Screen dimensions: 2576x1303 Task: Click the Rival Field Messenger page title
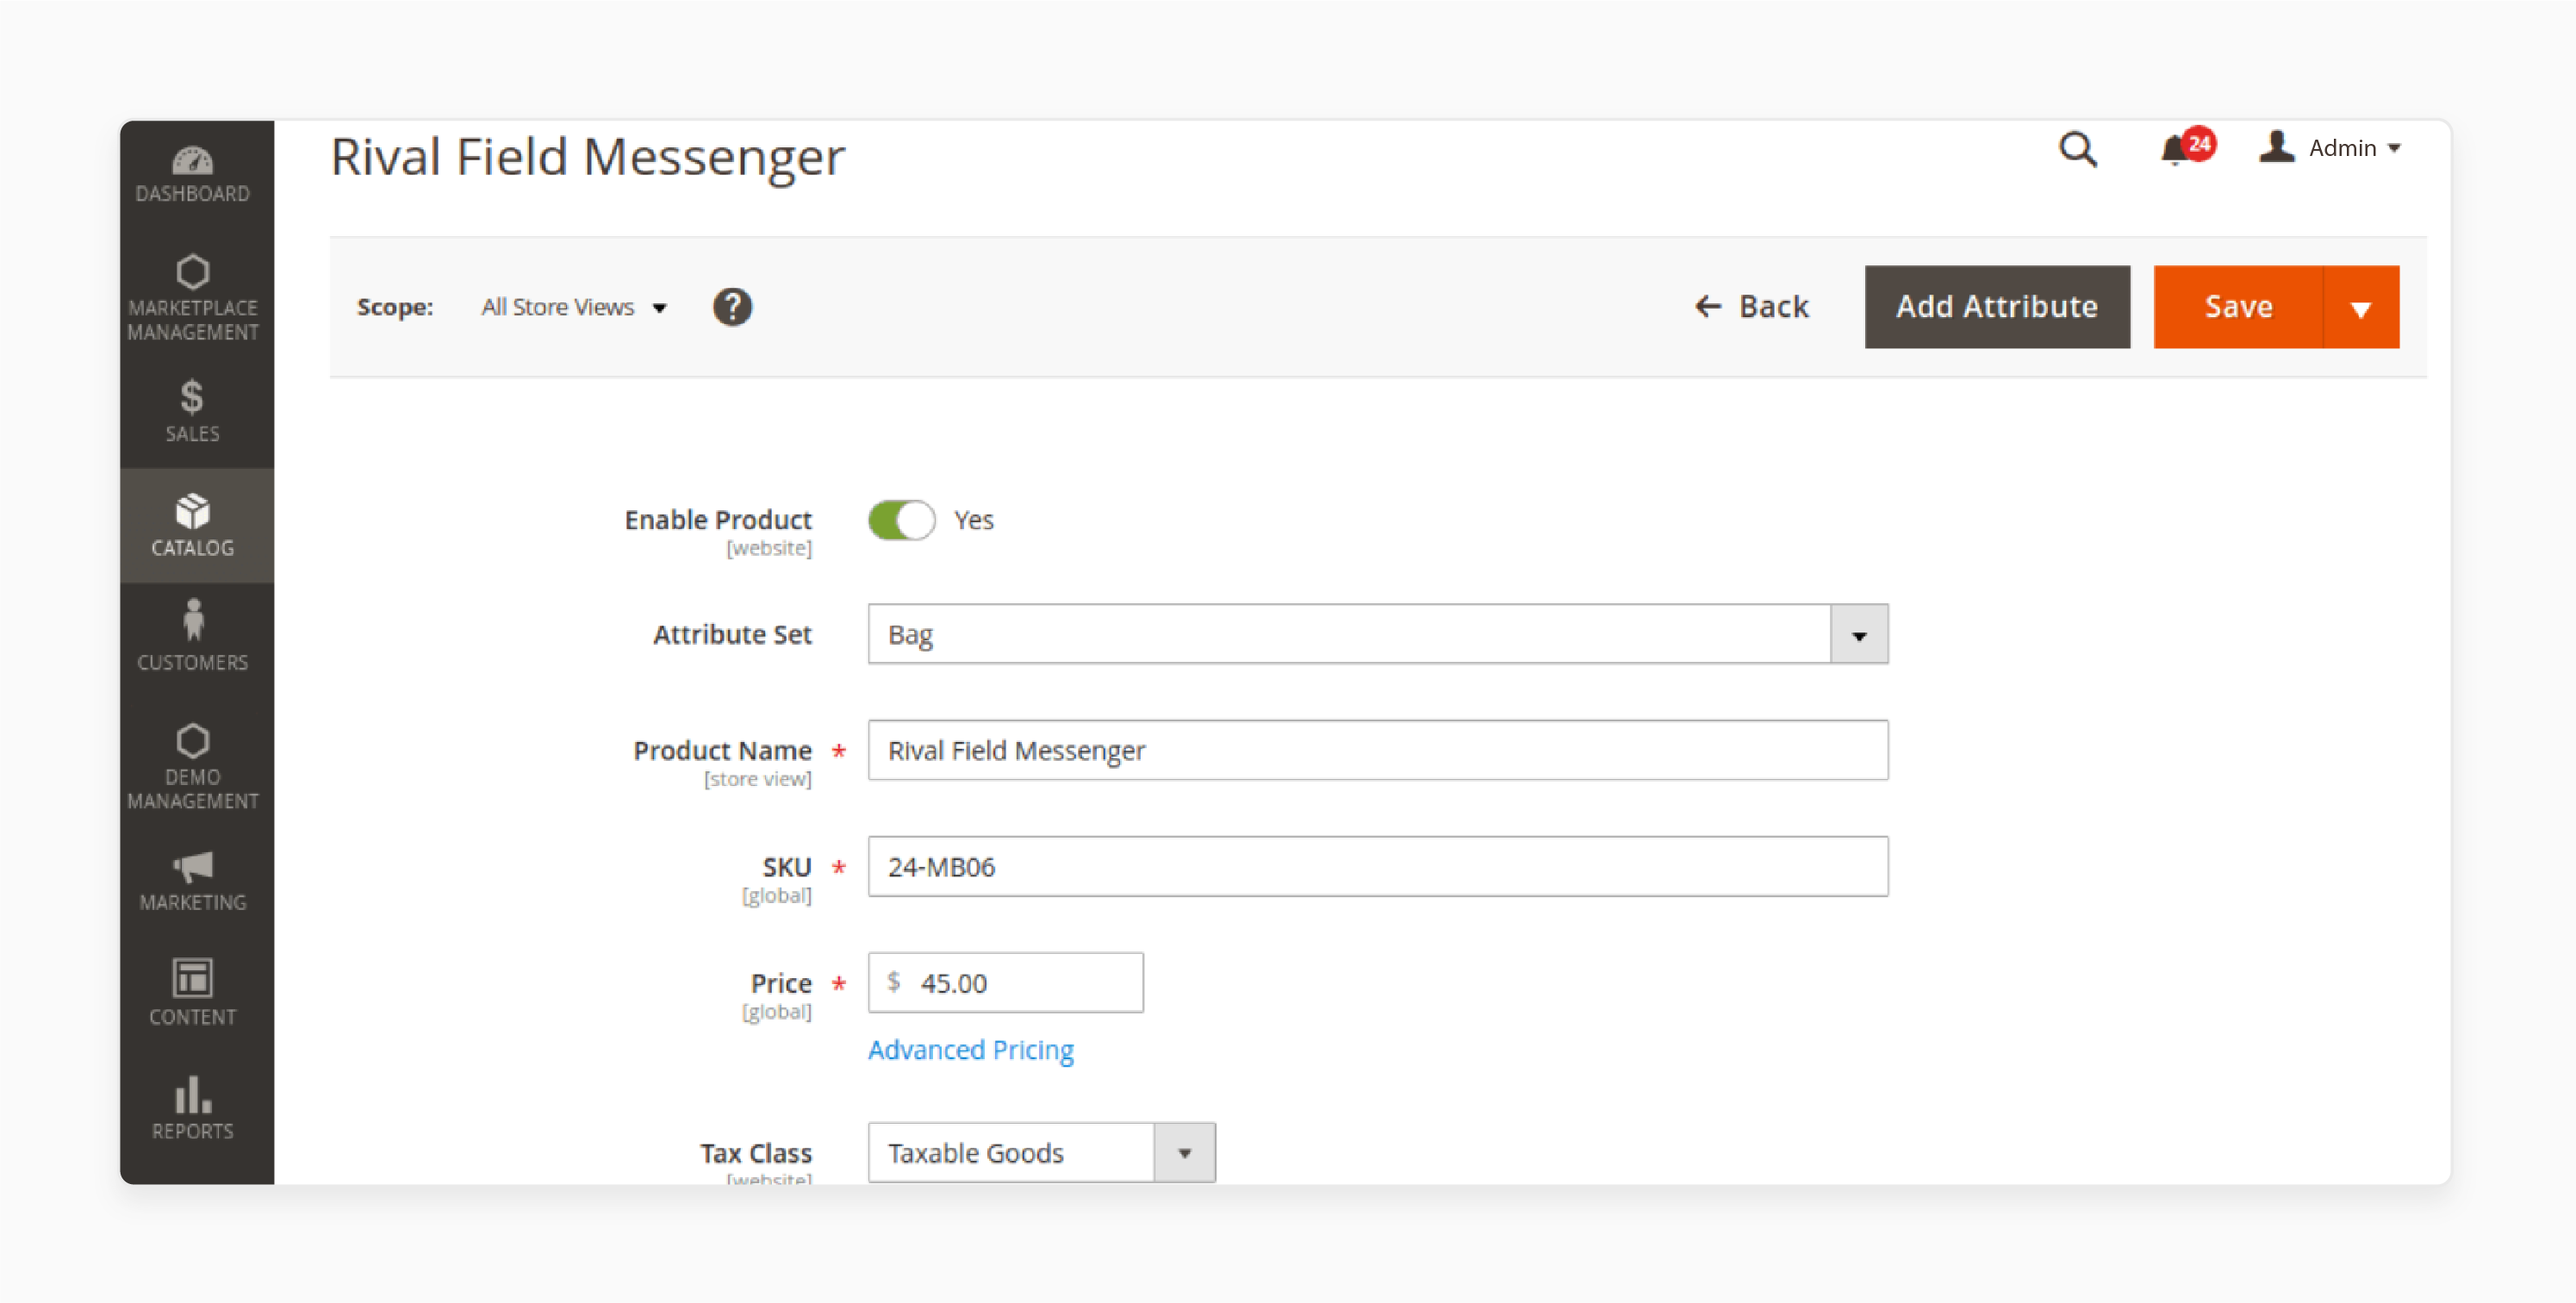(x=588, y=157)
